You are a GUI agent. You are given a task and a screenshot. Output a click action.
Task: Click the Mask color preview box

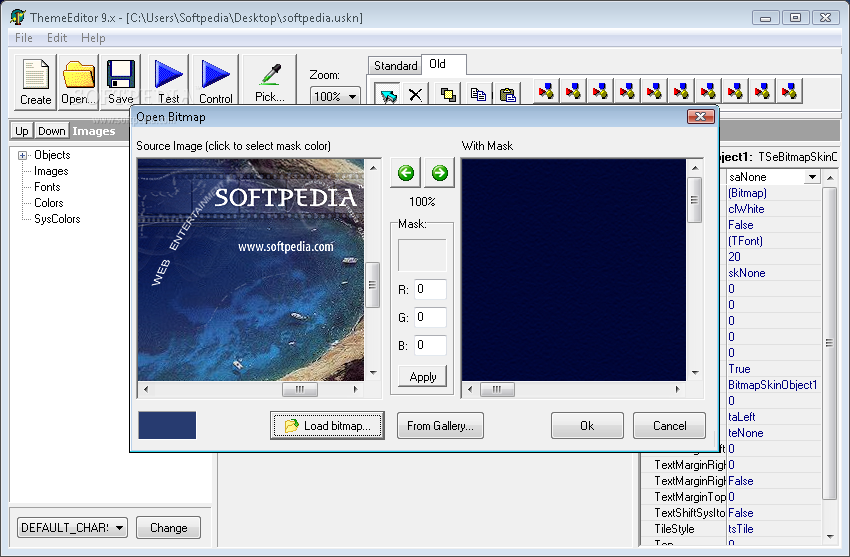tap(422, 255)
